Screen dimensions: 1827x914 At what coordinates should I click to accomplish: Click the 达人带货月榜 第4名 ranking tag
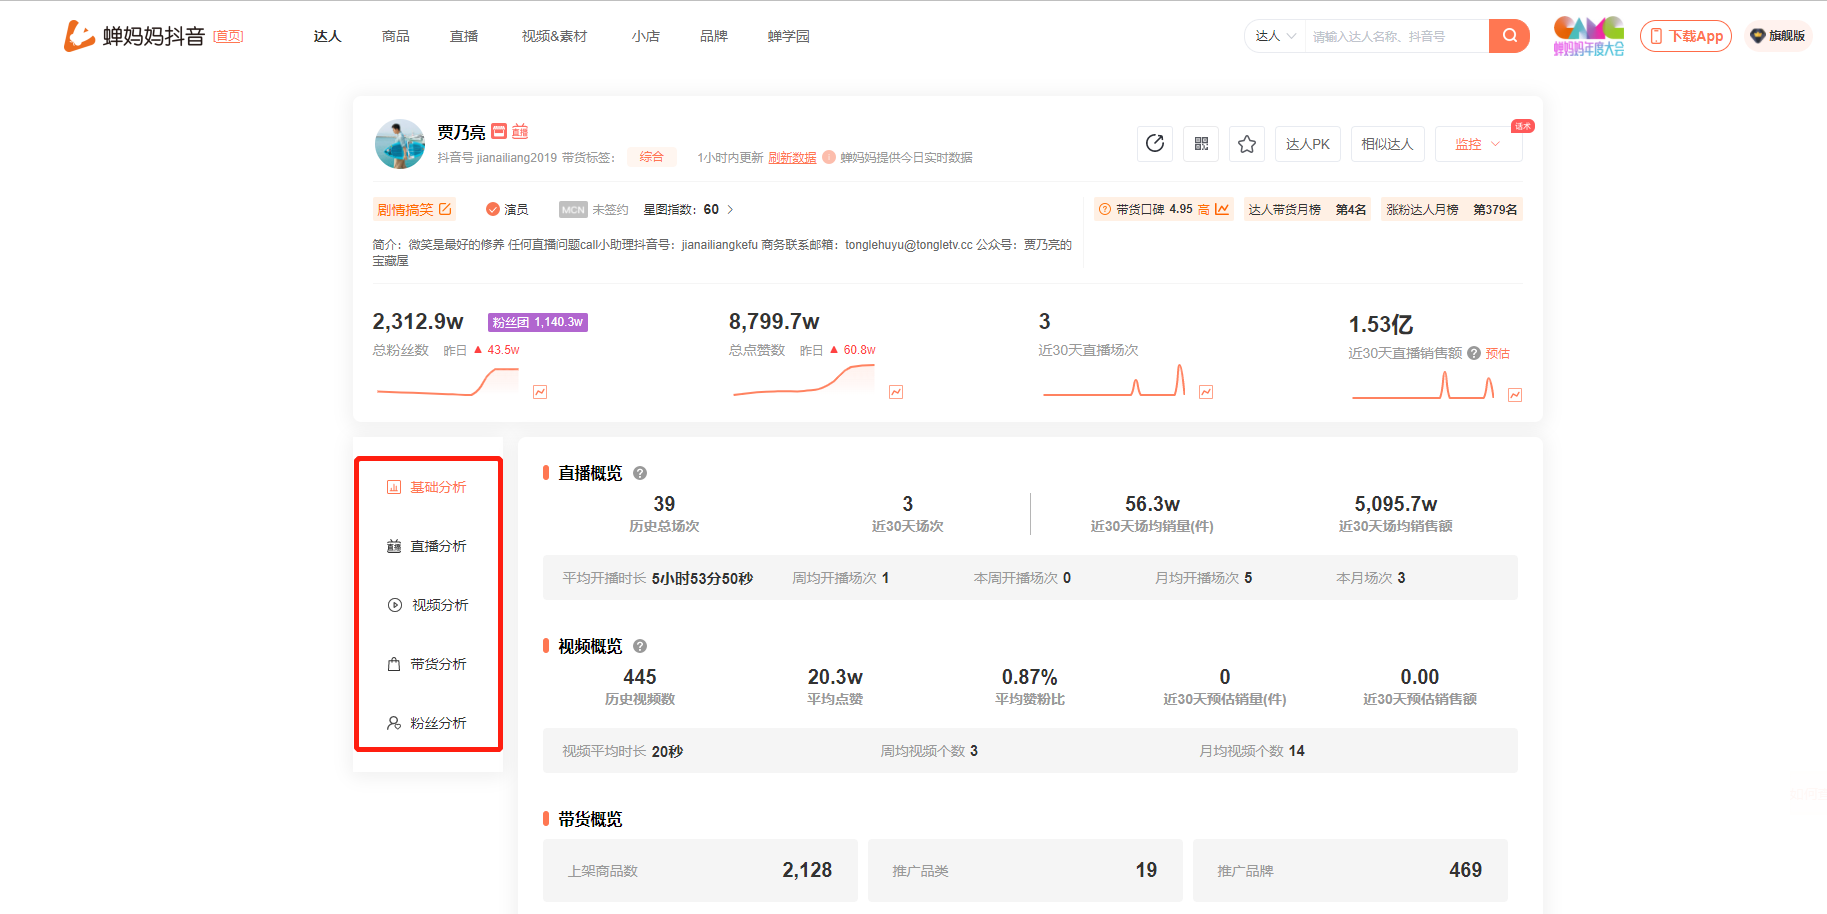point(1307,209)
